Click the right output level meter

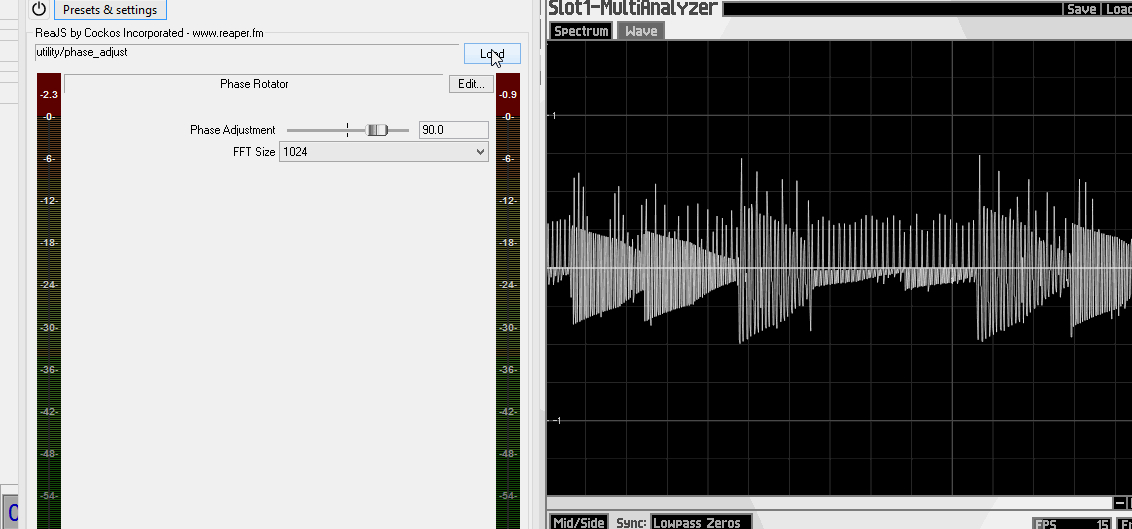508,300
